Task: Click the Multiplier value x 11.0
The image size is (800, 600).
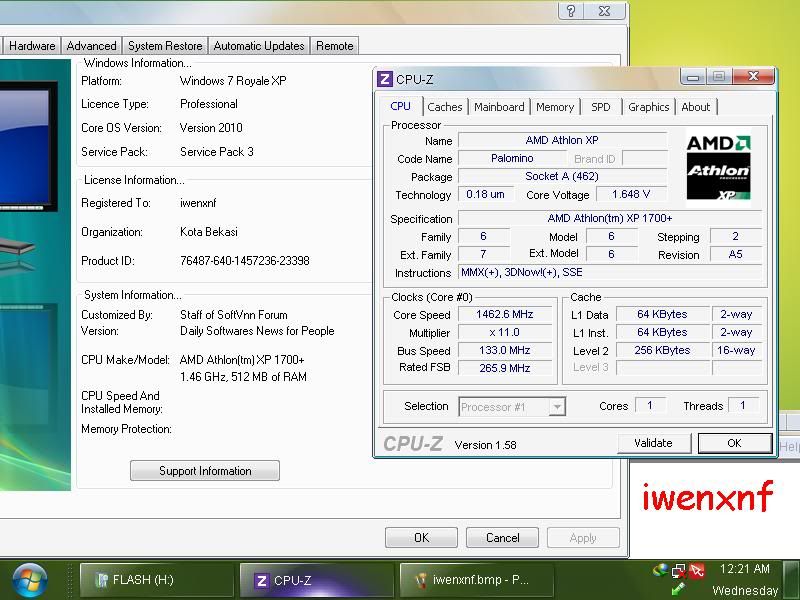Action: pos(505,333)
